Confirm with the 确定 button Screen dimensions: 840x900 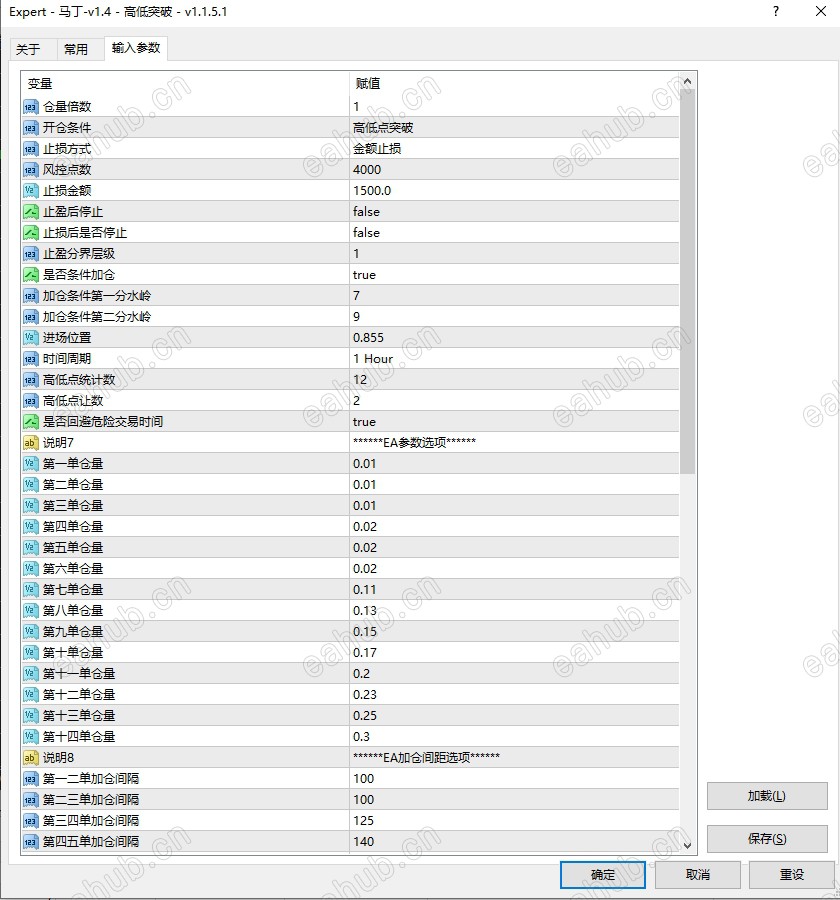(x=602, y=875)
